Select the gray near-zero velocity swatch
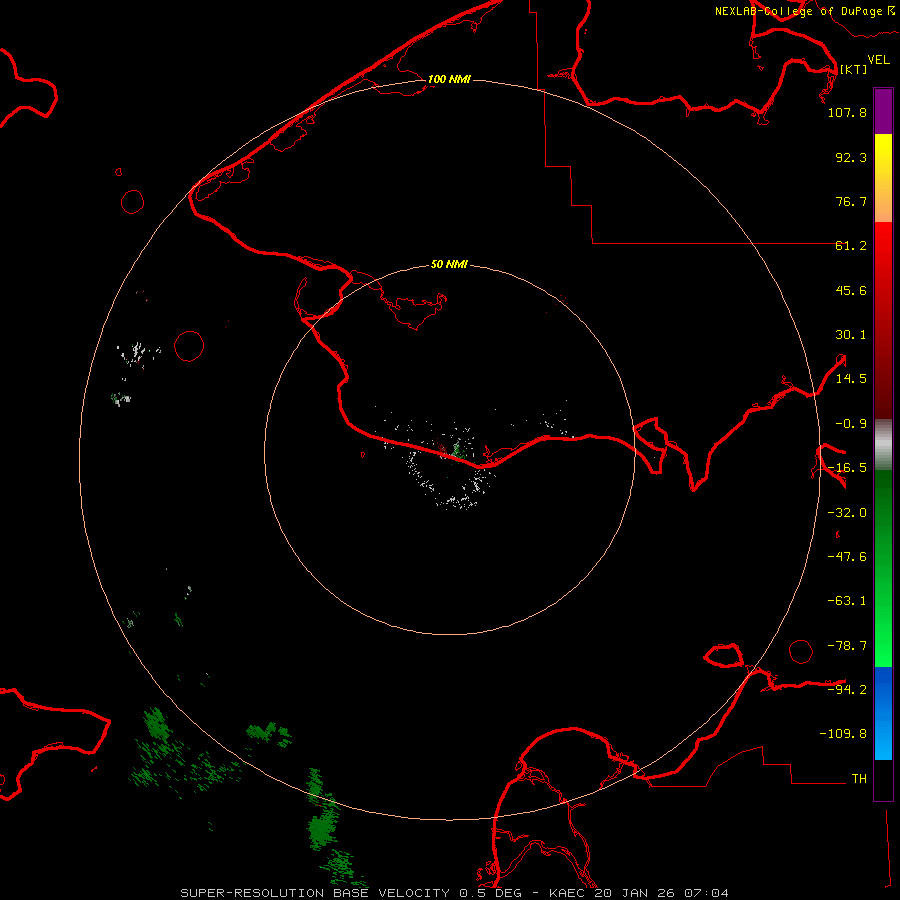This screenshot has width=900, height=900. [x=883, y=440]
